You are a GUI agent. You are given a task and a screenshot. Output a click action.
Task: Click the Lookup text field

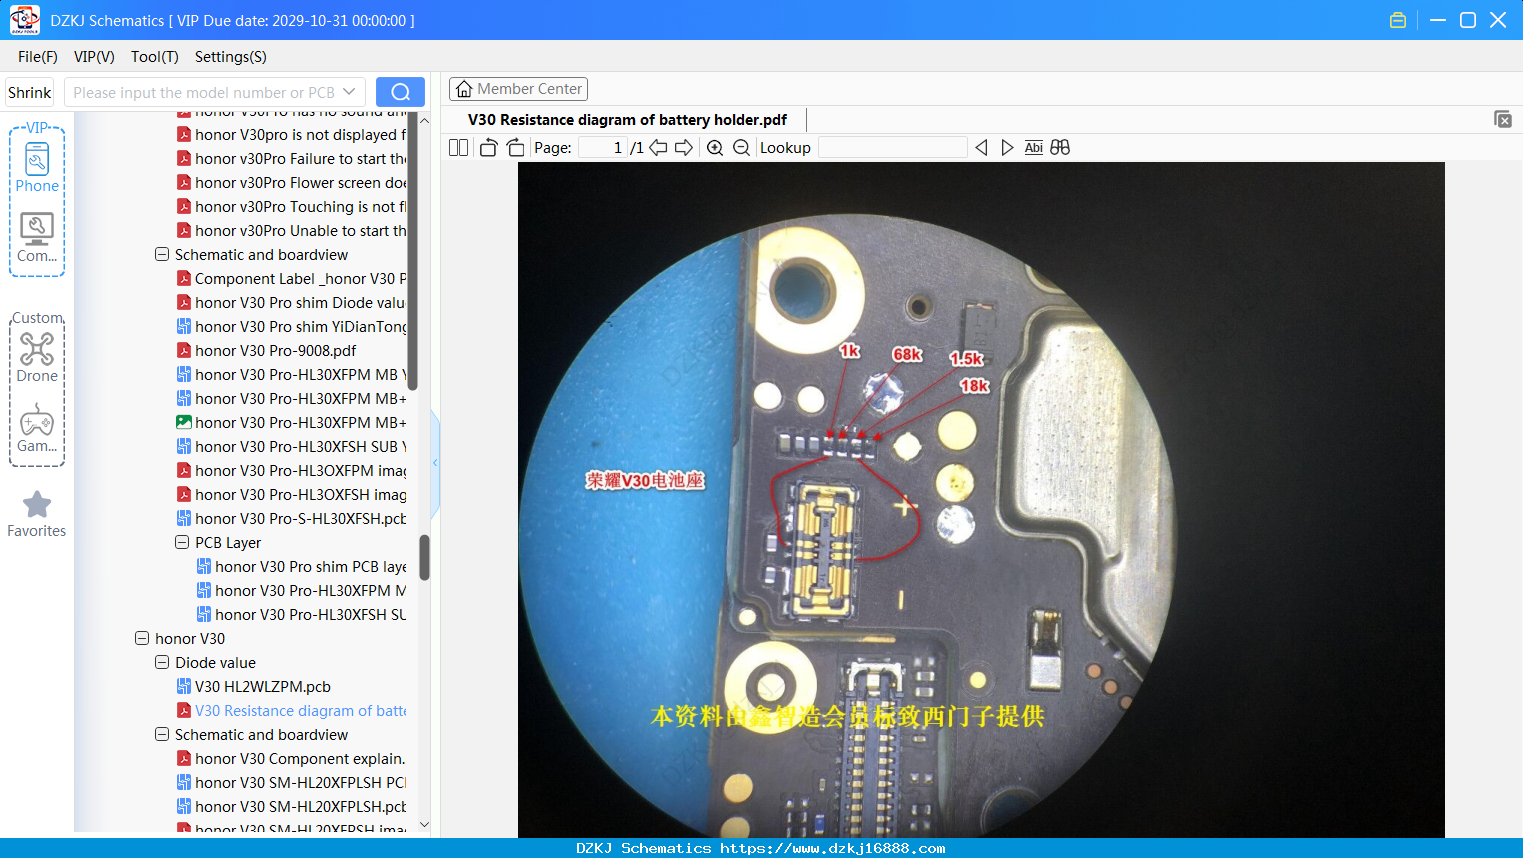point(892,148)
